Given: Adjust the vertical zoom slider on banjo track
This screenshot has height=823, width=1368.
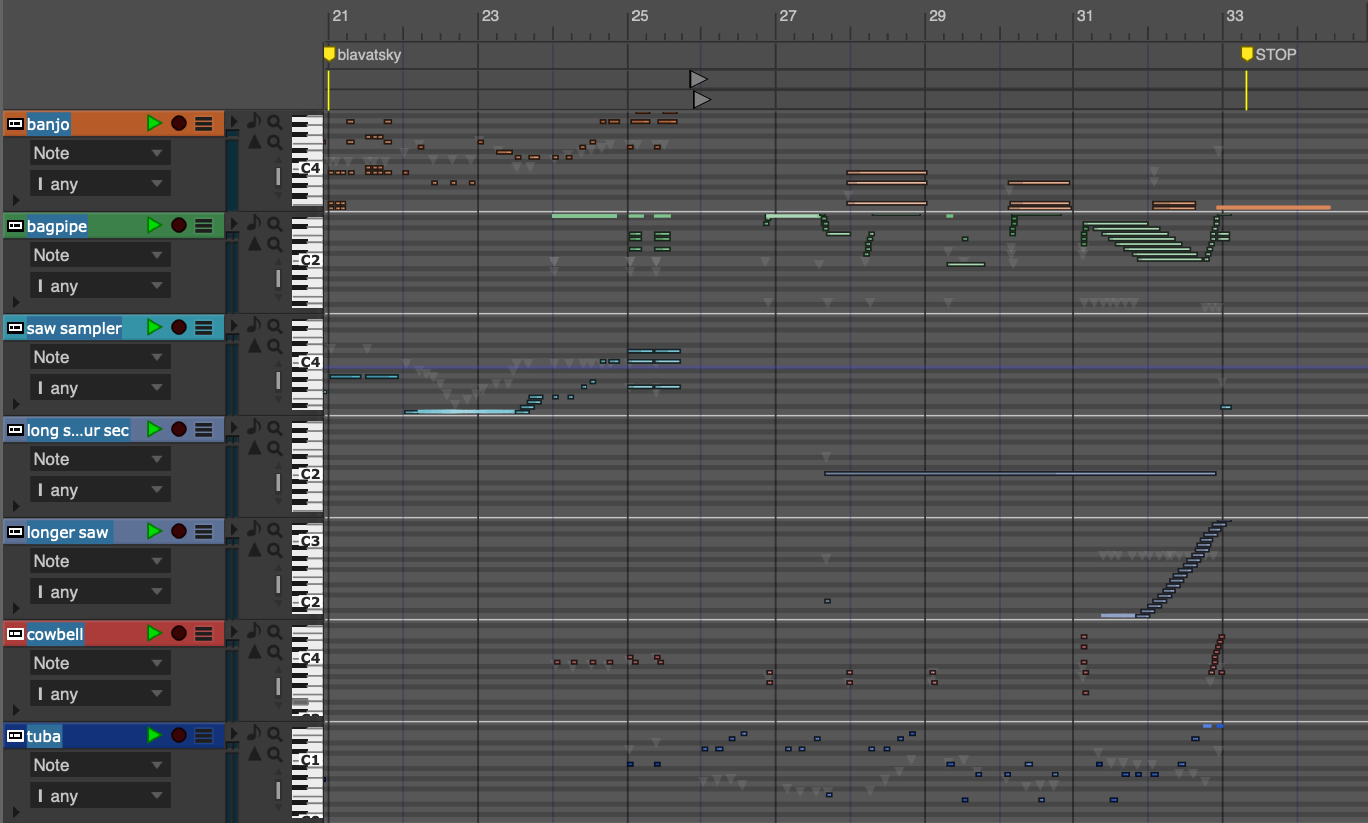Looking at the screenshot, I should (x=279, y=177).
